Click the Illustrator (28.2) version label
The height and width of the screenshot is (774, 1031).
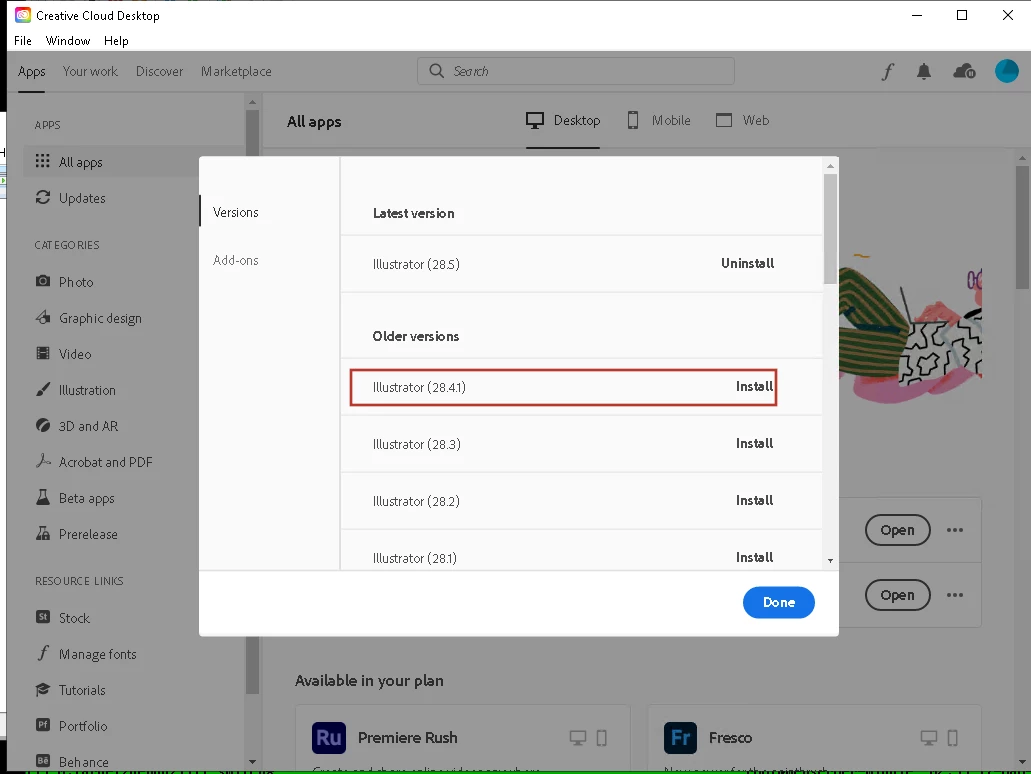416,501
